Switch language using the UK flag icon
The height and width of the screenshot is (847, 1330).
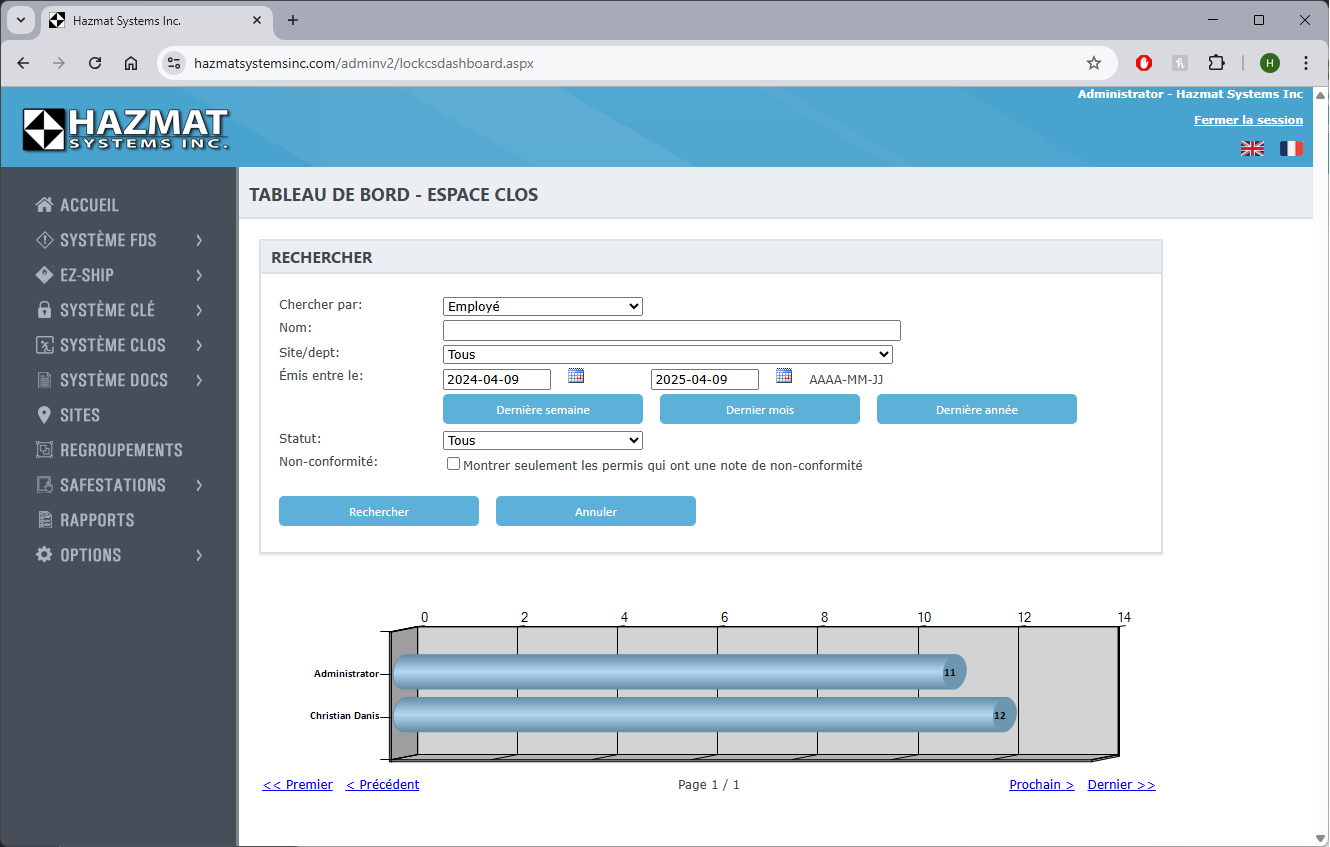click(1252, 148)
